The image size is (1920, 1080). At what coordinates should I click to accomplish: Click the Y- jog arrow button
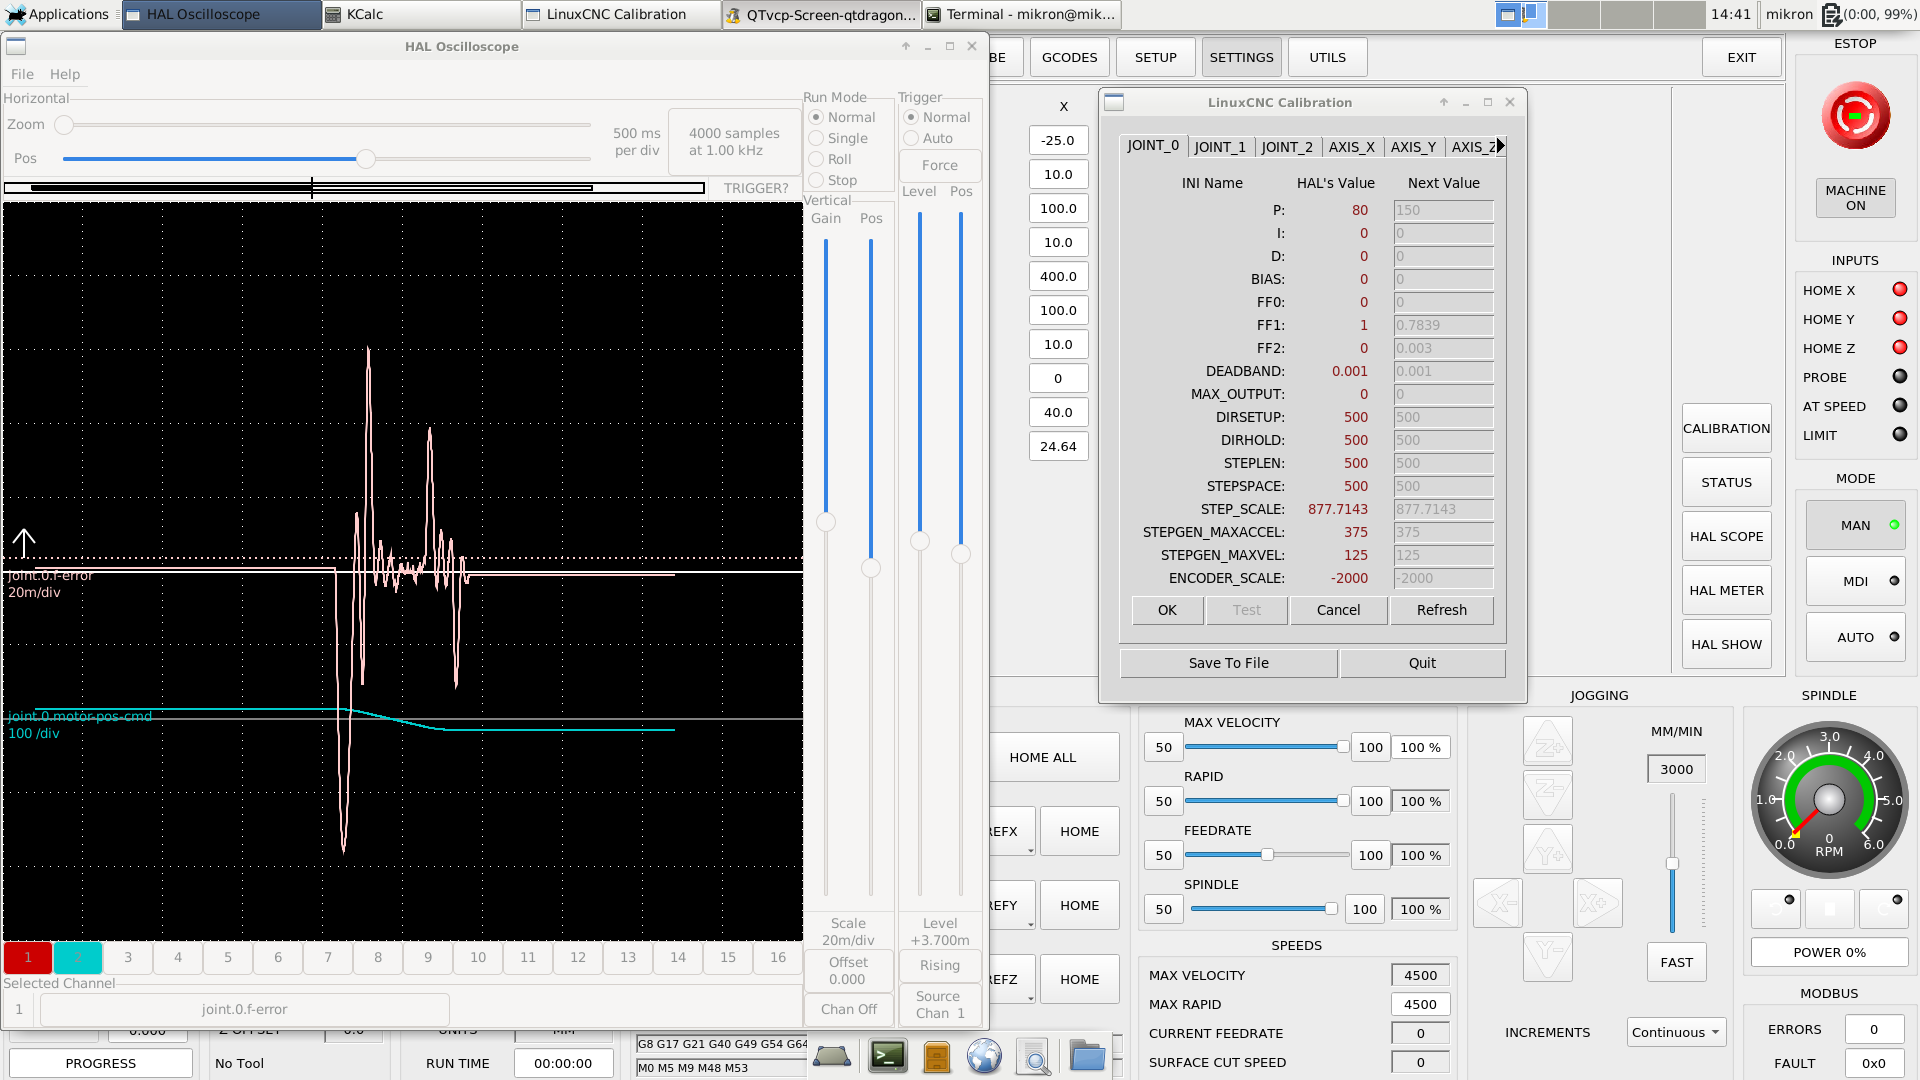pos(1548,957)
